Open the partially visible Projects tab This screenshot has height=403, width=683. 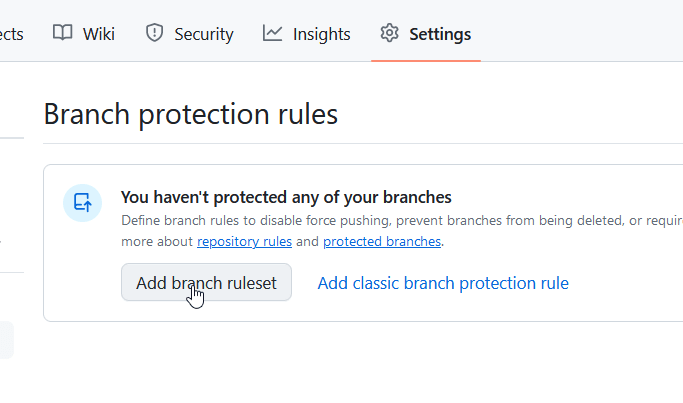pyautogui.click(x=10, y=34)
